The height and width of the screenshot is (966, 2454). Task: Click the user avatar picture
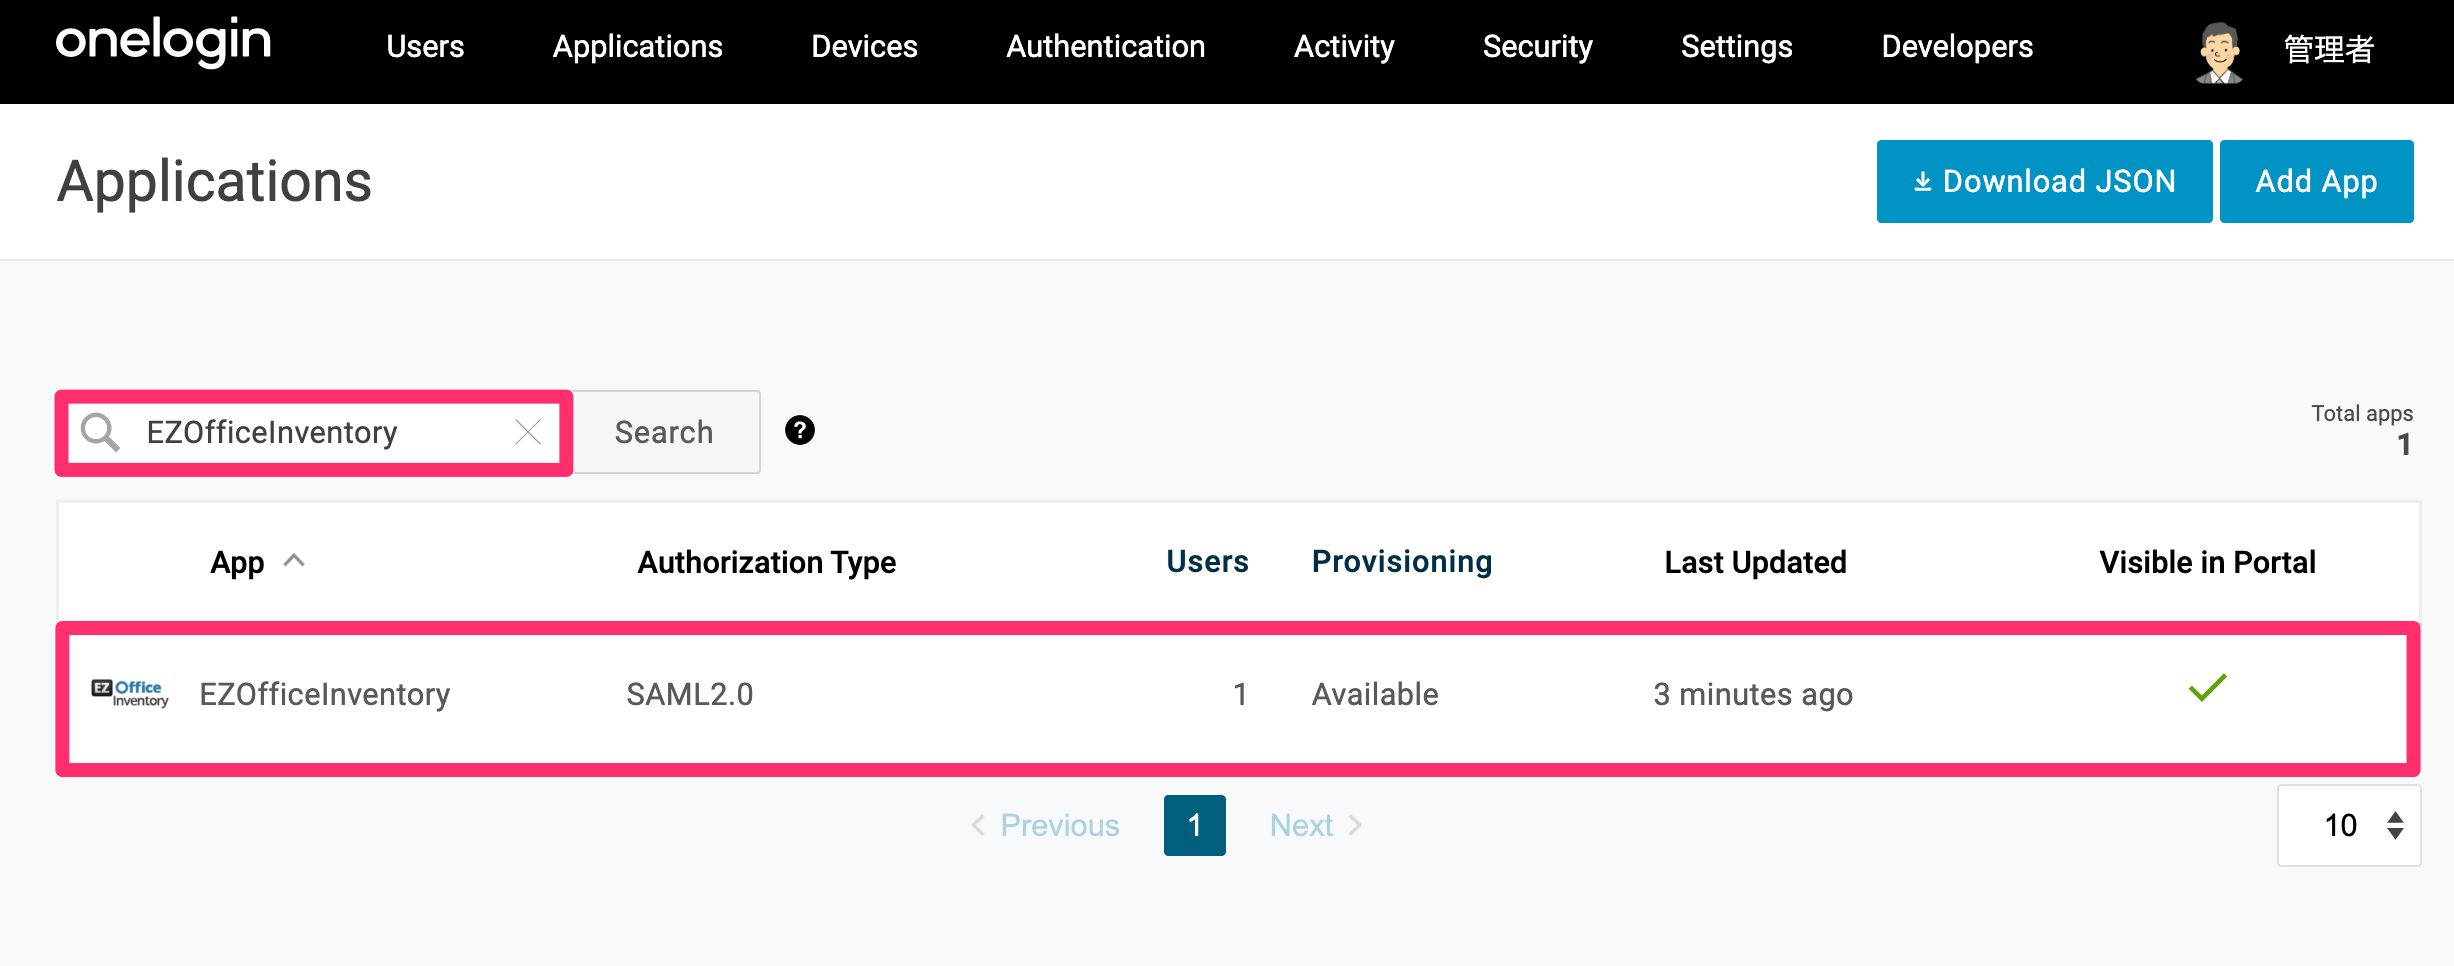click(2219, 52)
